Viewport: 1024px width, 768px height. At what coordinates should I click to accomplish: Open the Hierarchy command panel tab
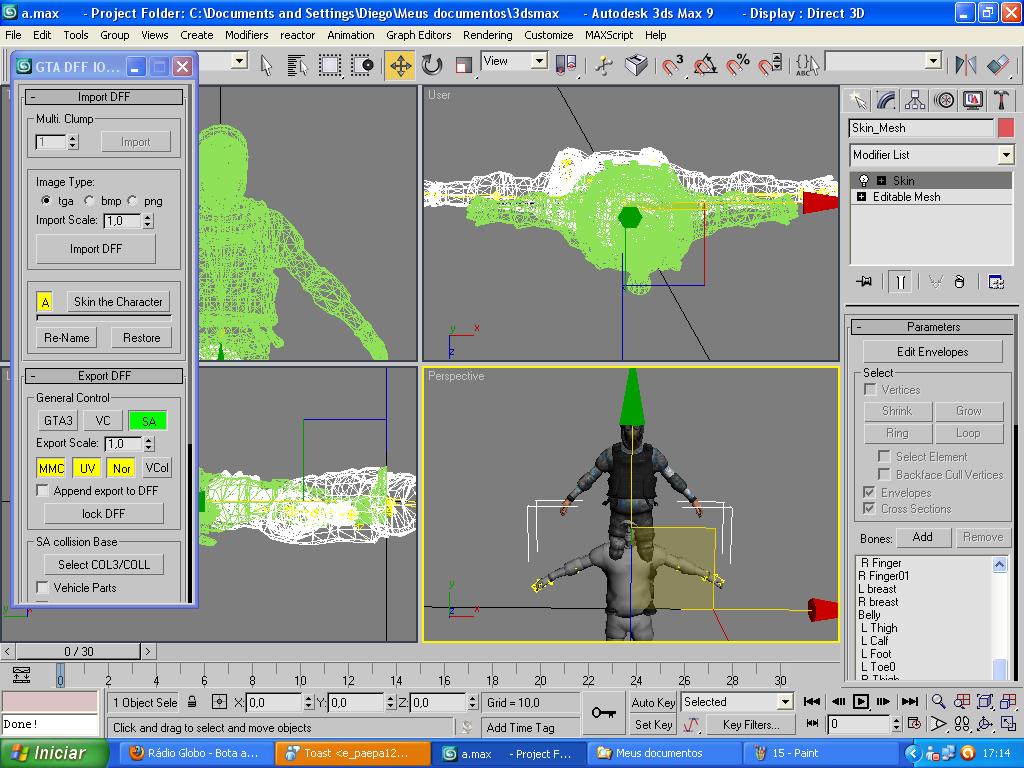pos(915,100)
